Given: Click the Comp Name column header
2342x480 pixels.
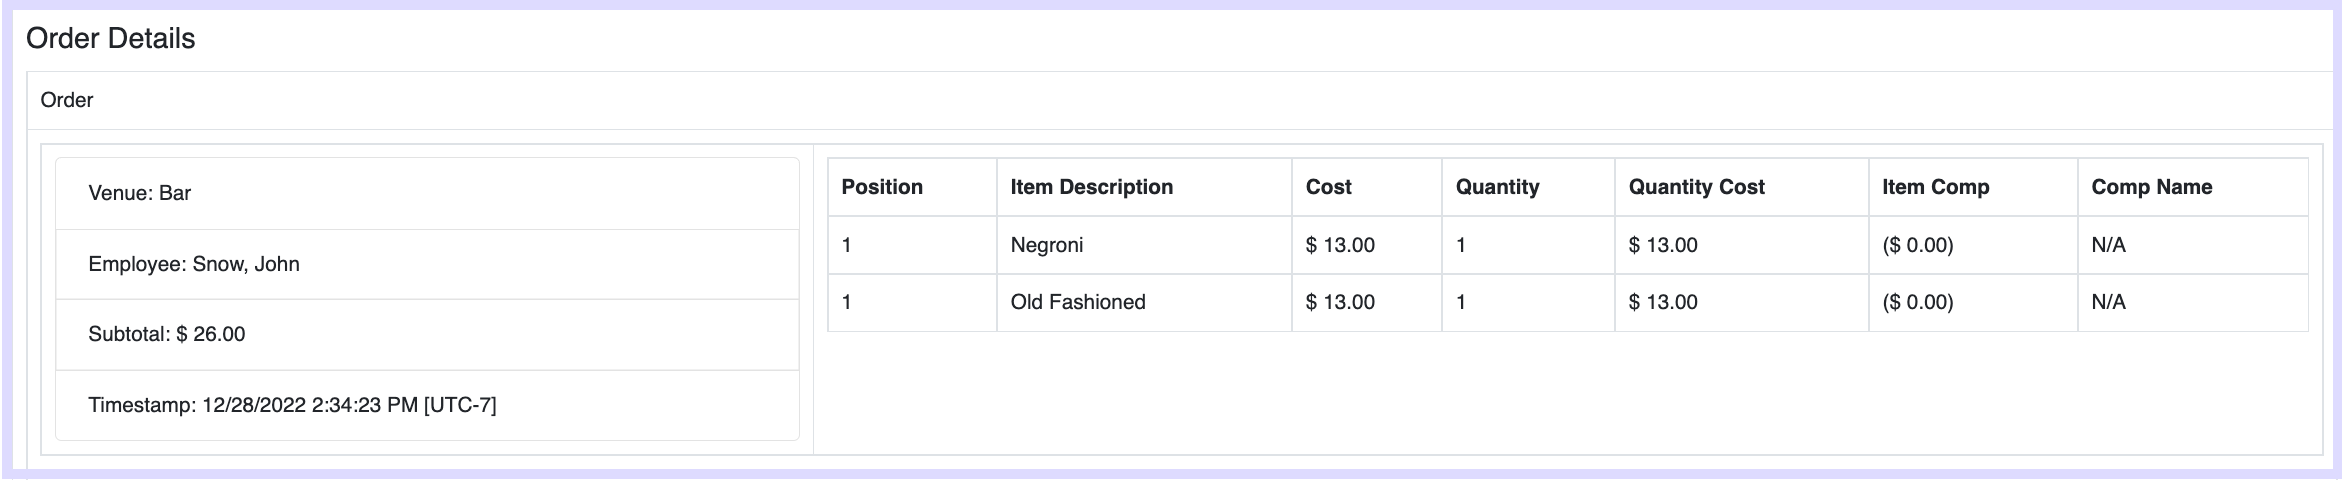Looking at the screenshot, I should 2193,187.
